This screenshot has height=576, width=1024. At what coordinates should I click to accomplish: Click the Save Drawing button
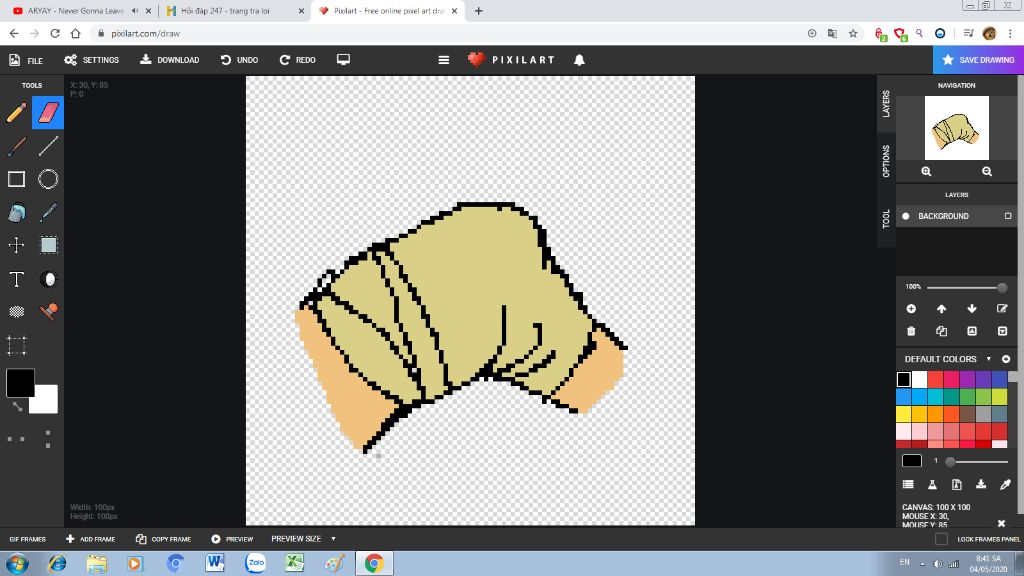pos(978,59)
